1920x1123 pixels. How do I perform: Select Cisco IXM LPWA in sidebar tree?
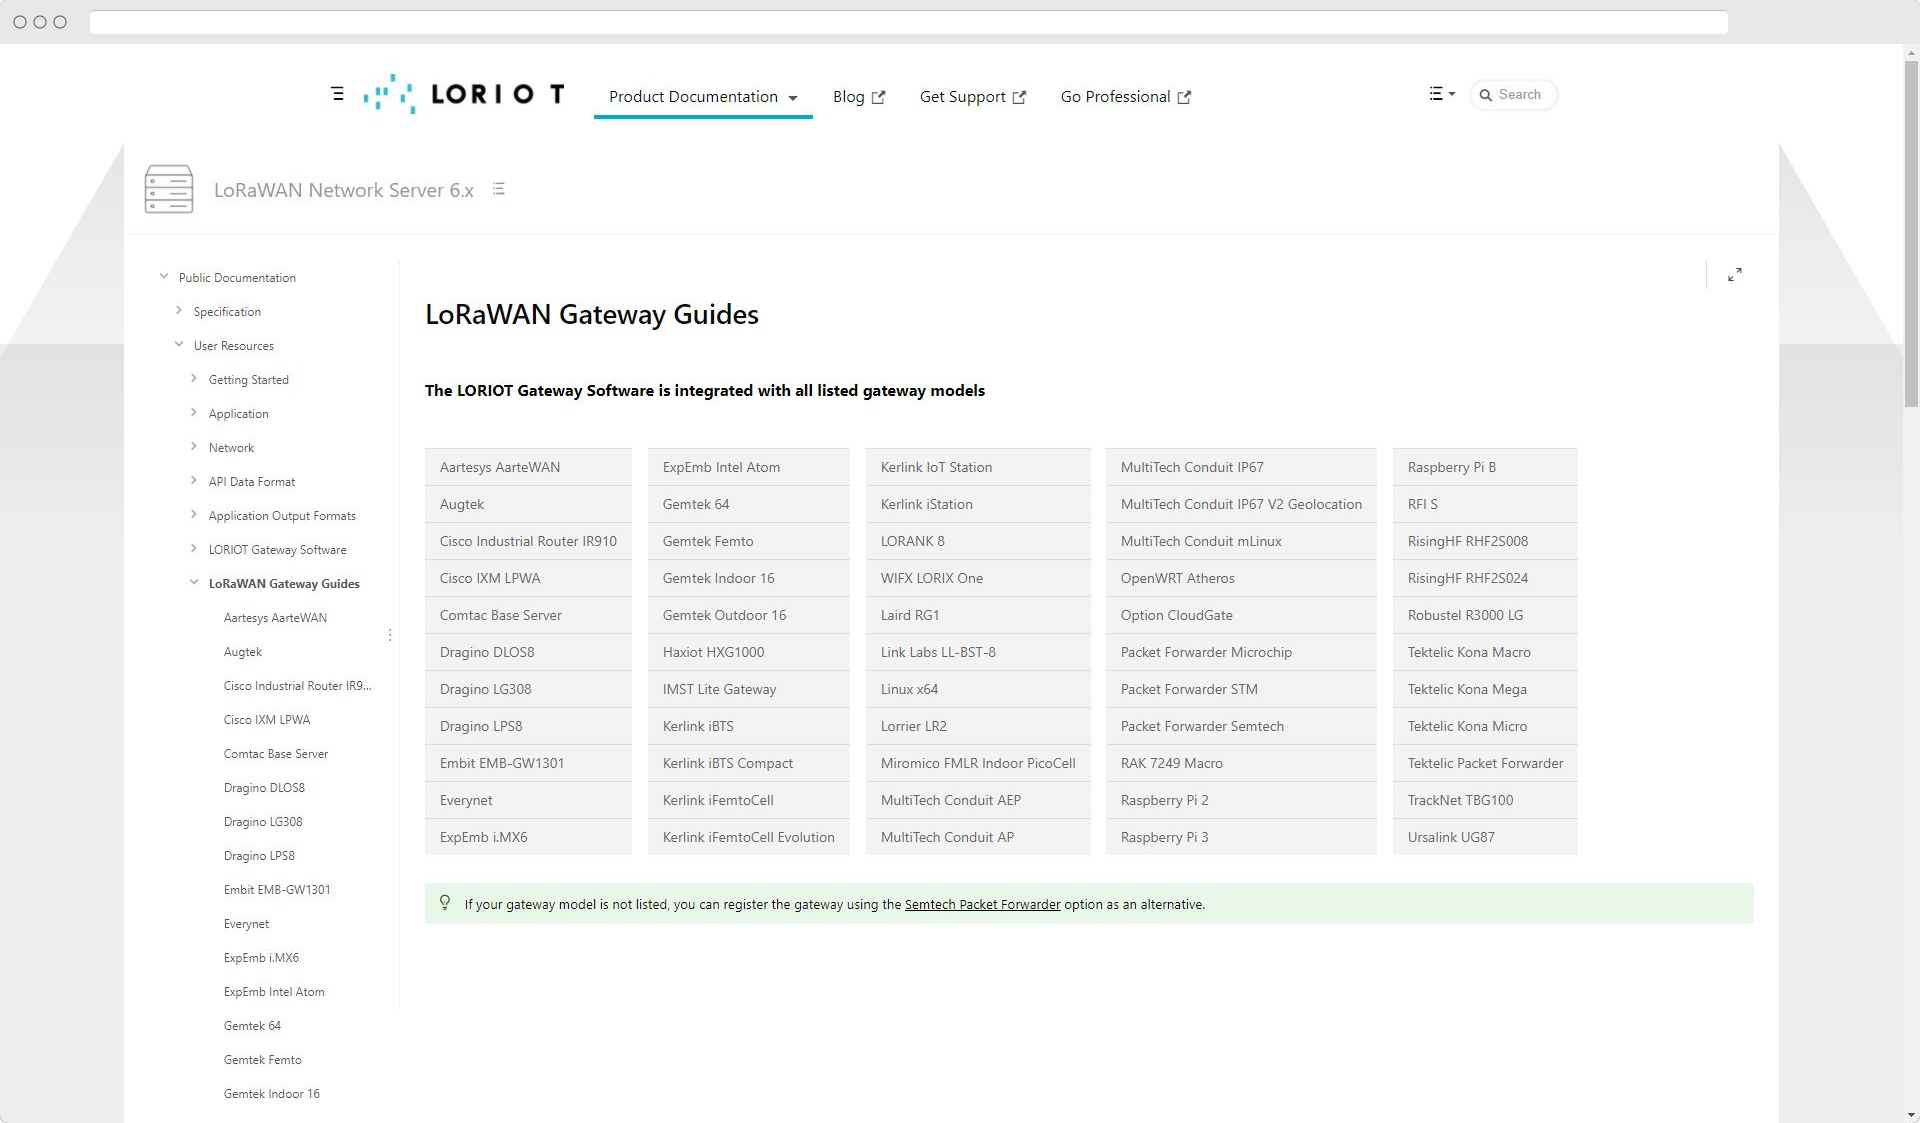pos(267,720)
